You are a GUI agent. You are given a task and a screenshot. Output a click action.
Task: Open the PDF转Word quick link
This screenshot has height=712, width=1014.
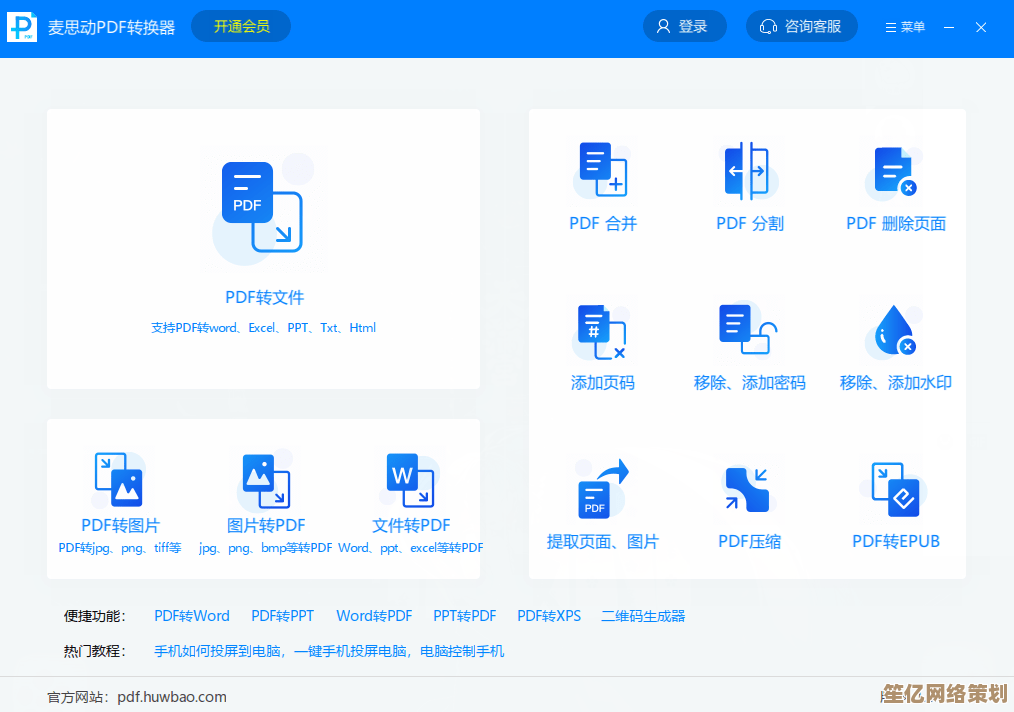click(x=192, y=616)
